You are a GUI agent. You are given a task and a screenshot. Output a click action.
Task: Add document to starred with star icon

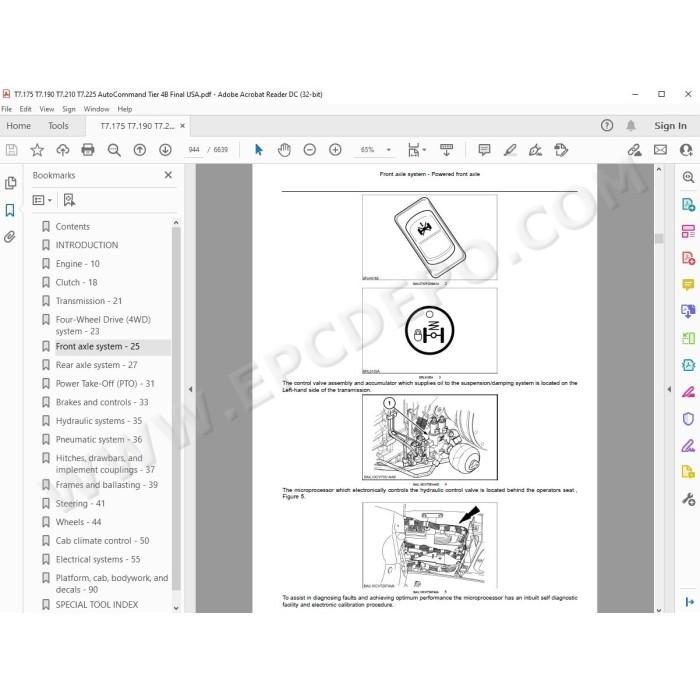coord(37,150)
